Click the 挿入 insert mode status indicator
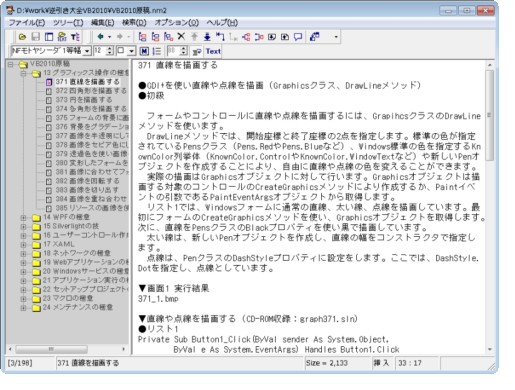Viewport: 515px width, 390px height. [381, 363]
